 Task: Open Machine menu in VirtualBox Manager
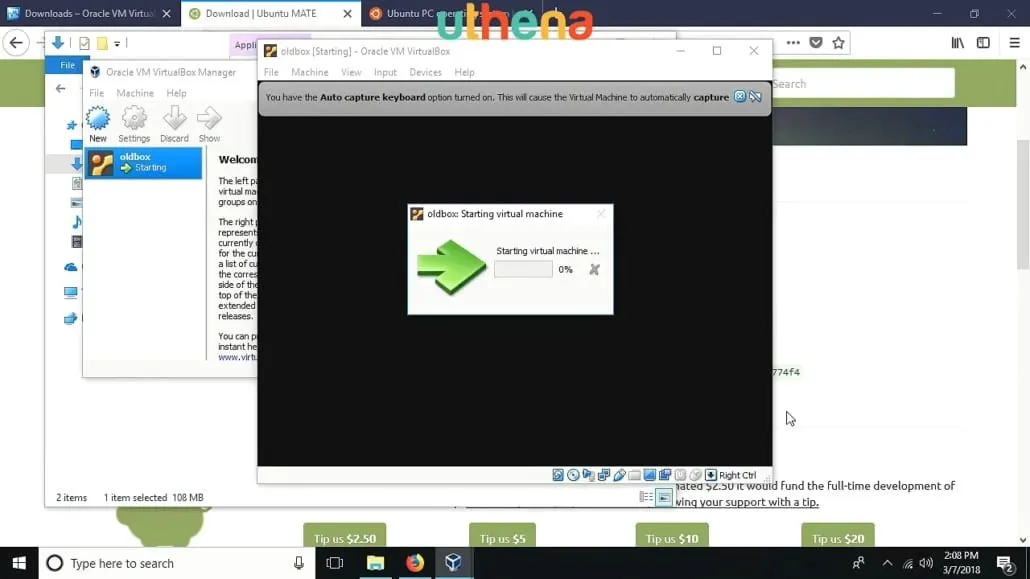pyautogui.click(x=135, y=93)
